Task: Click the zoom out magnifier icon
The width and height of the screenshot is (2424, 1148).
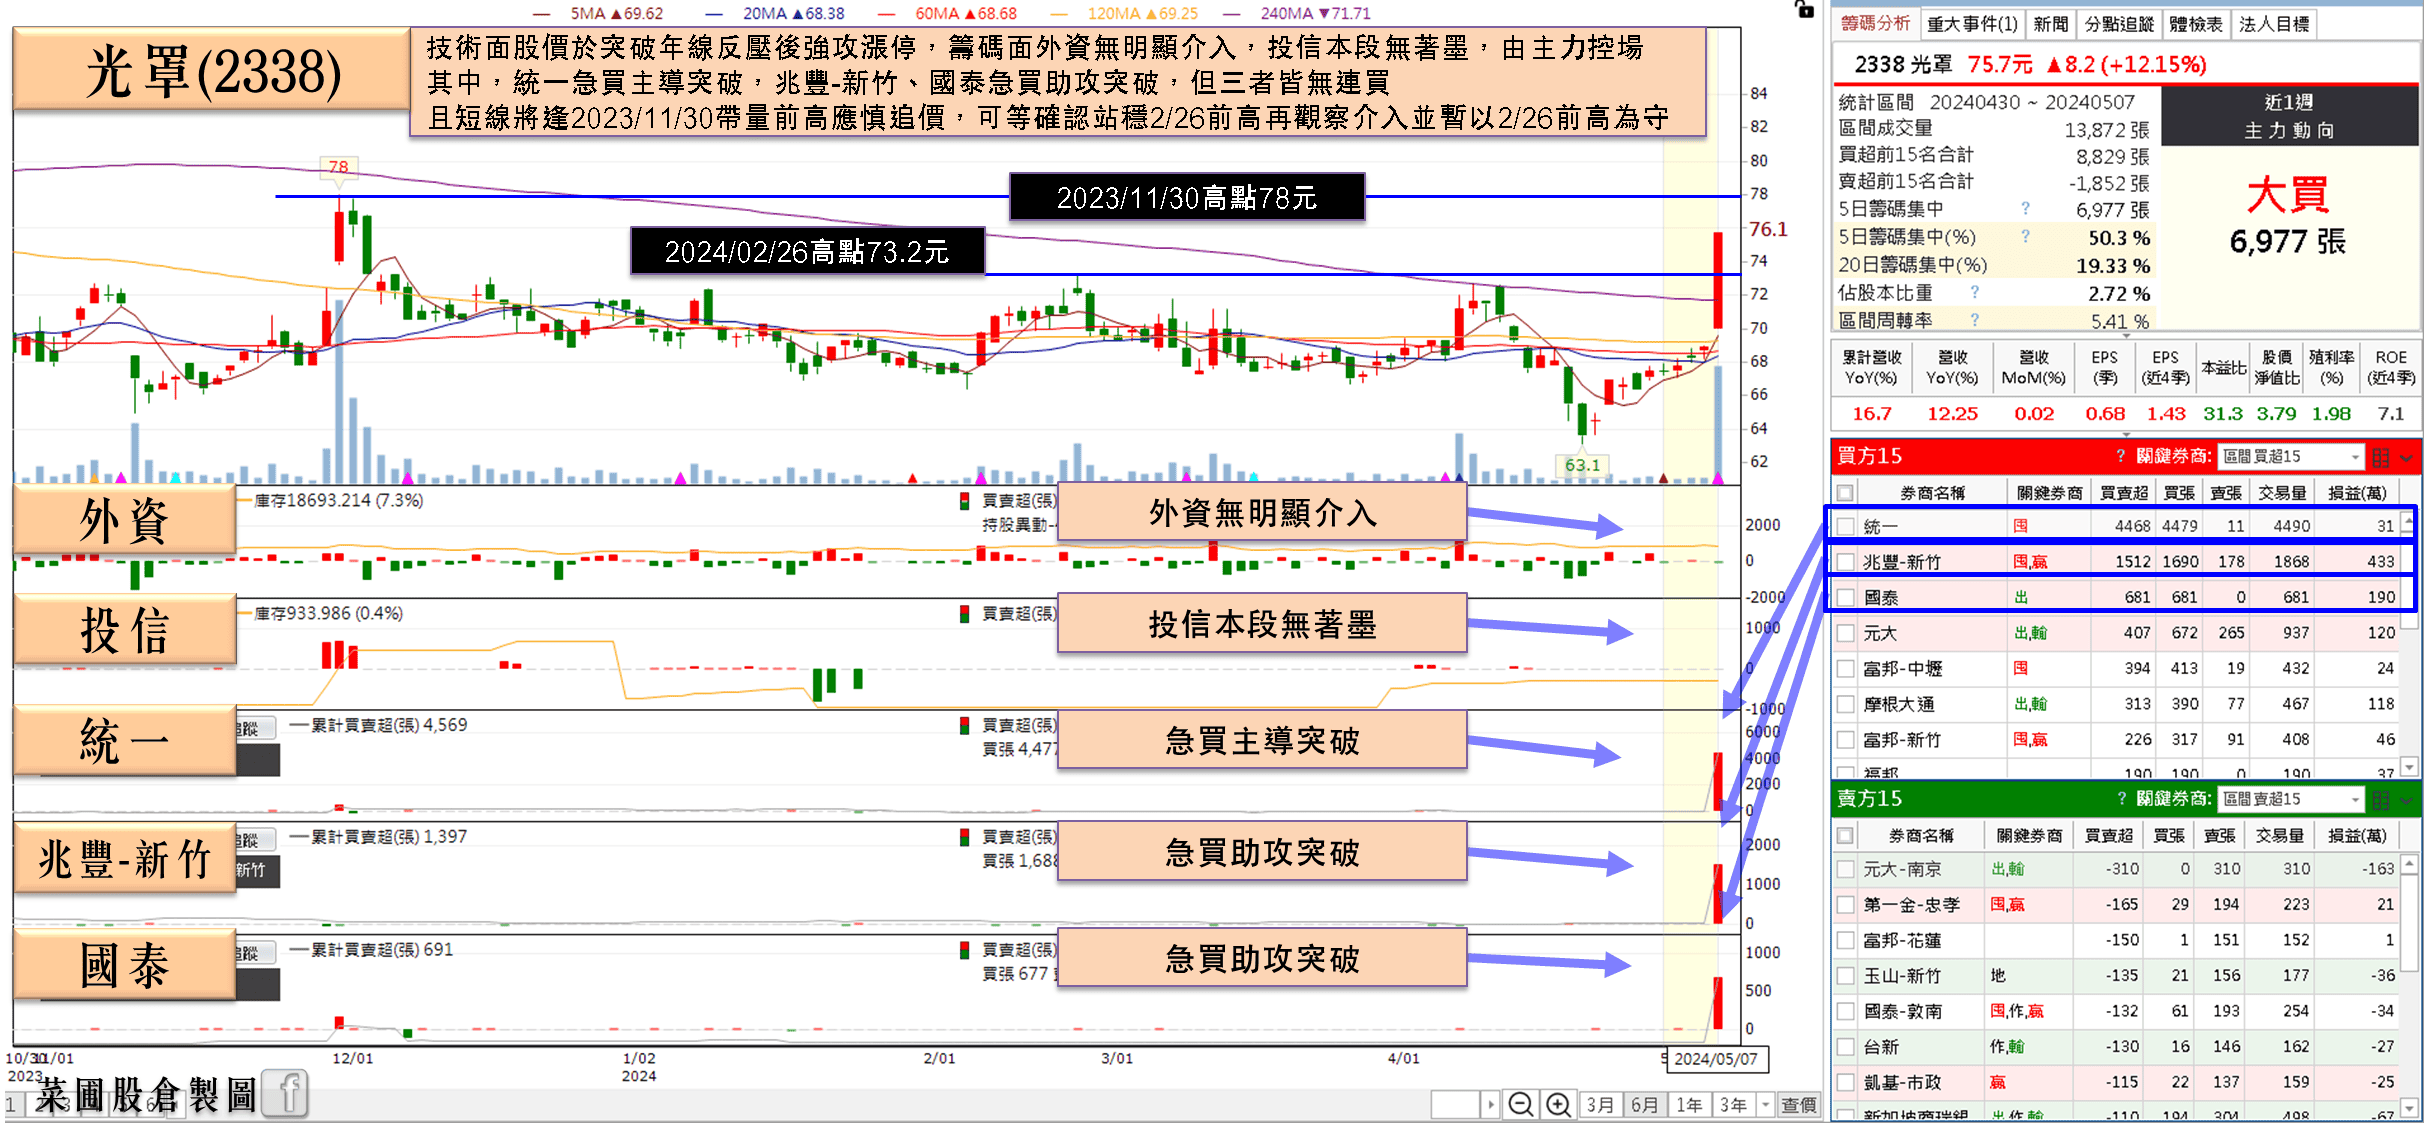Action: pos(1520,1105)
